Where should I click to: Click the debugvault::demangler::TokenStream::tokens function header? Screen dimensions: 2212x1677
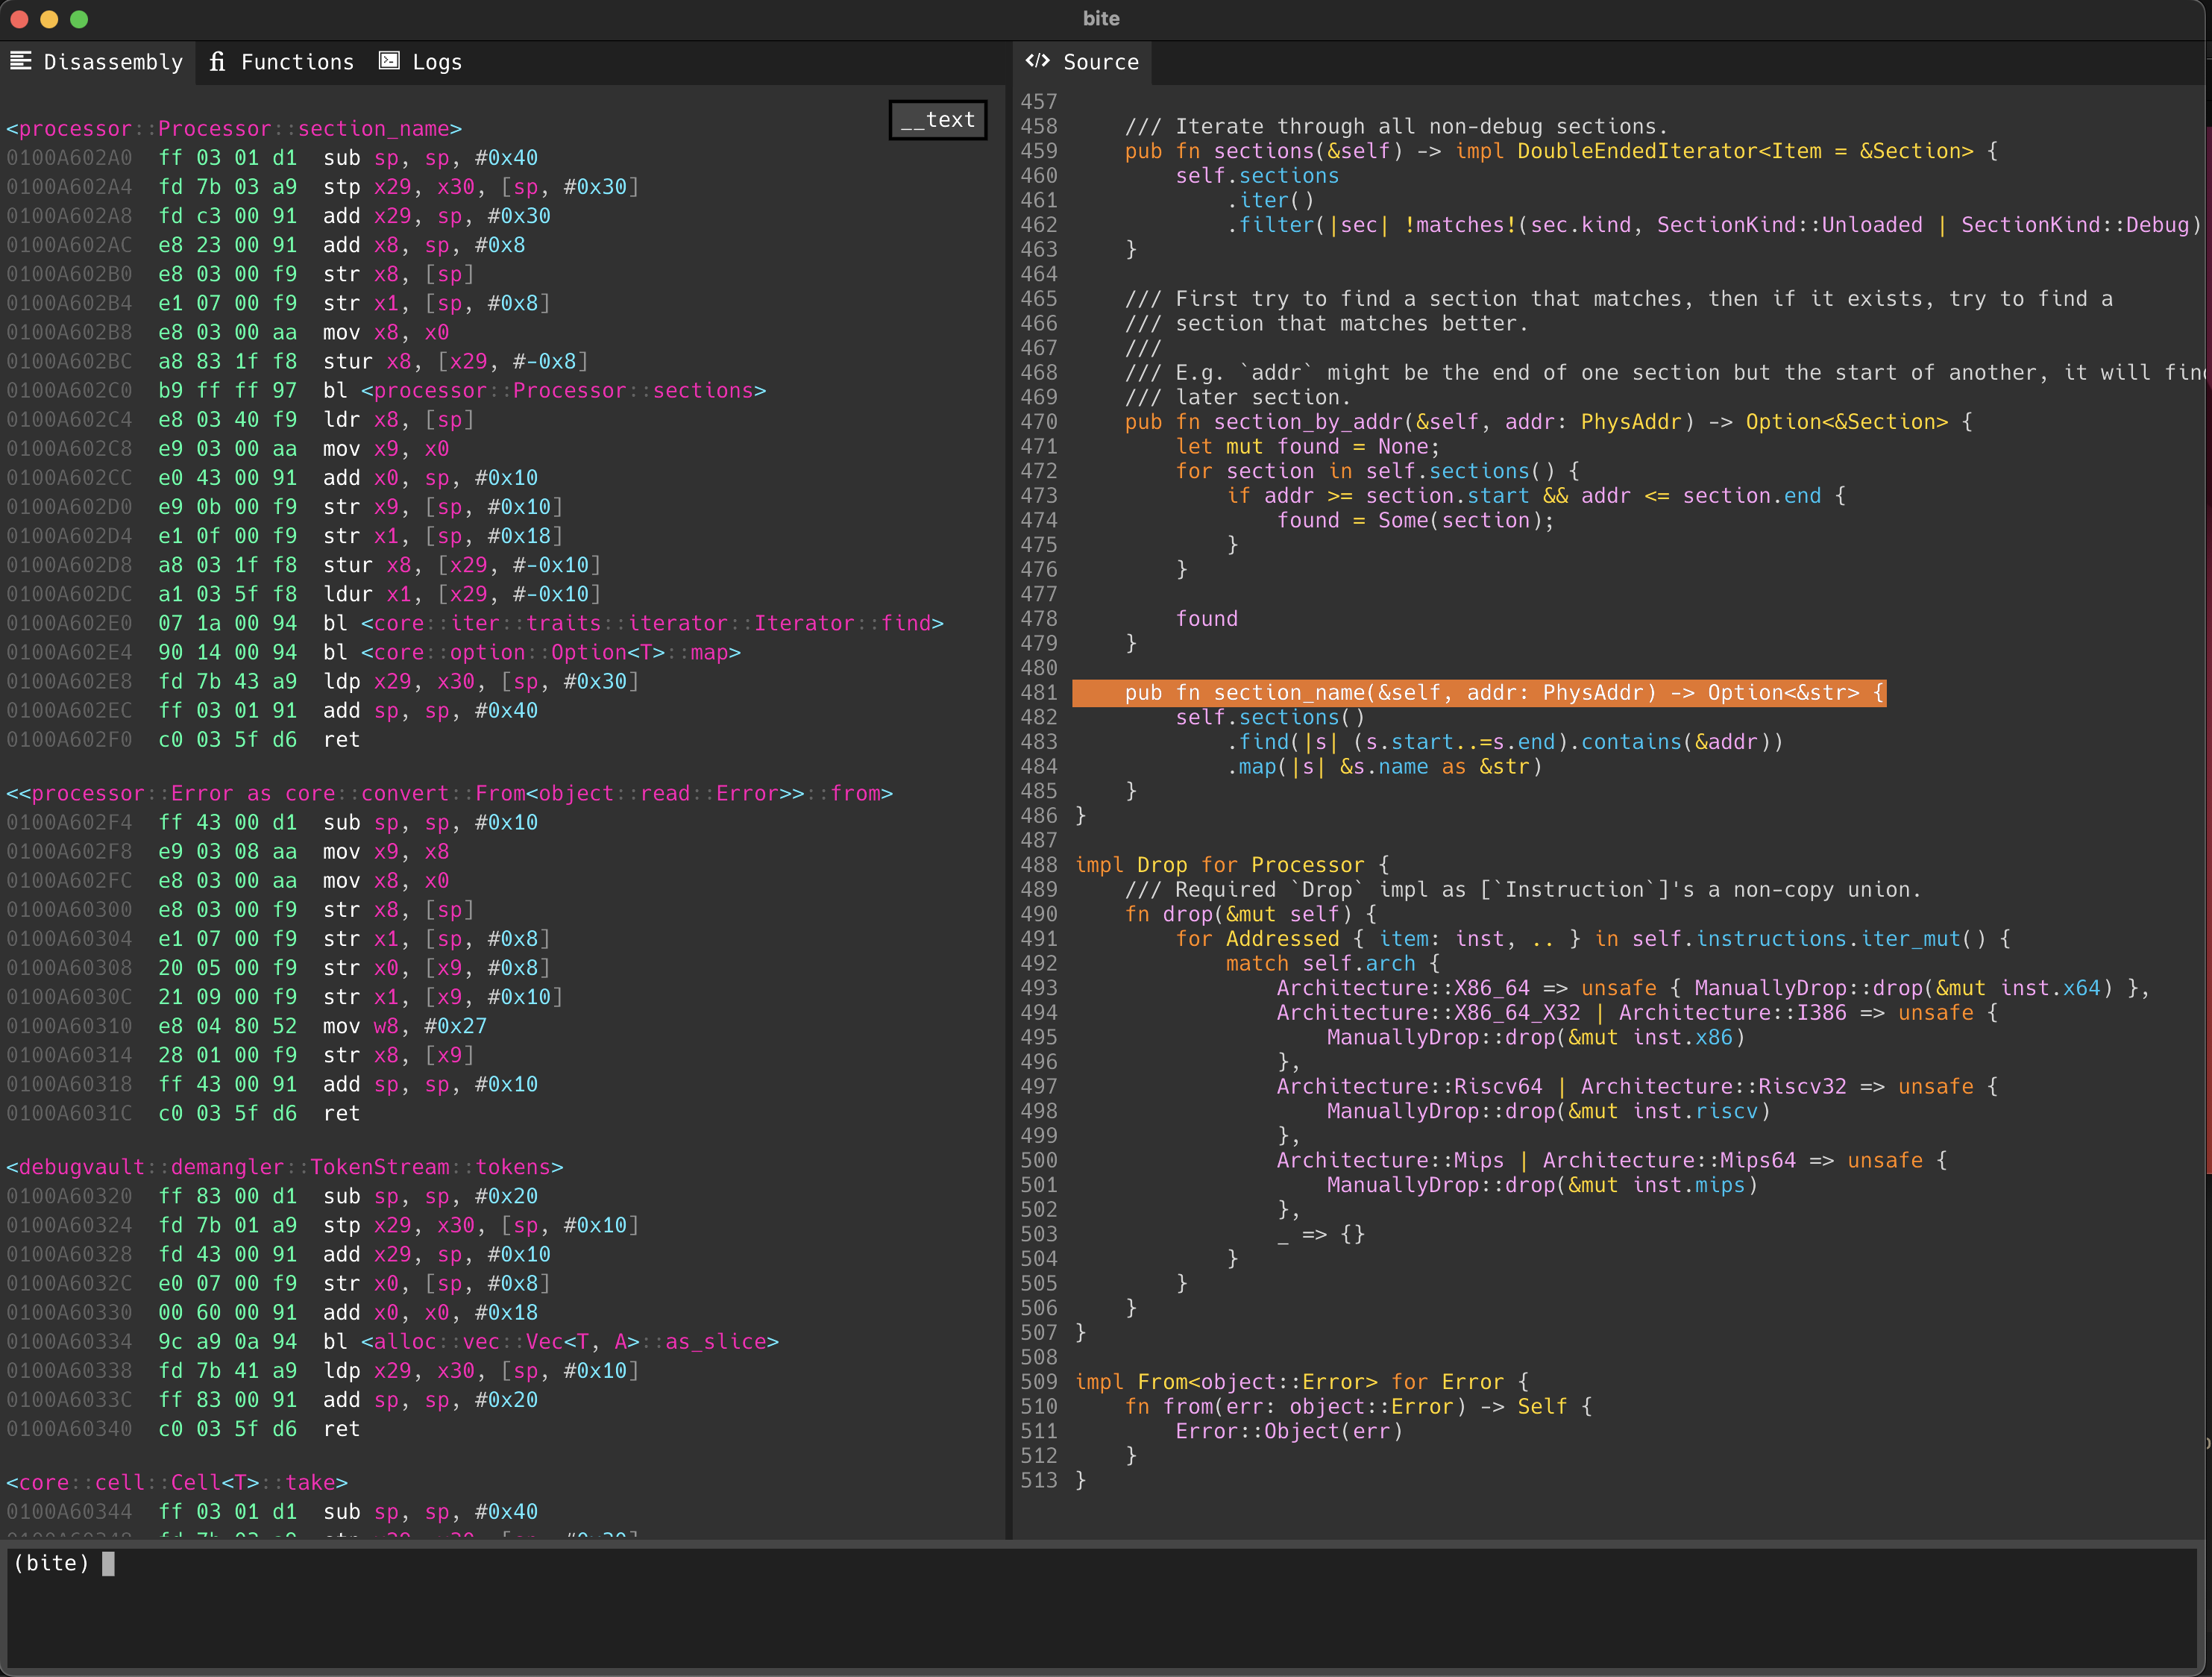pos(285,1167)
